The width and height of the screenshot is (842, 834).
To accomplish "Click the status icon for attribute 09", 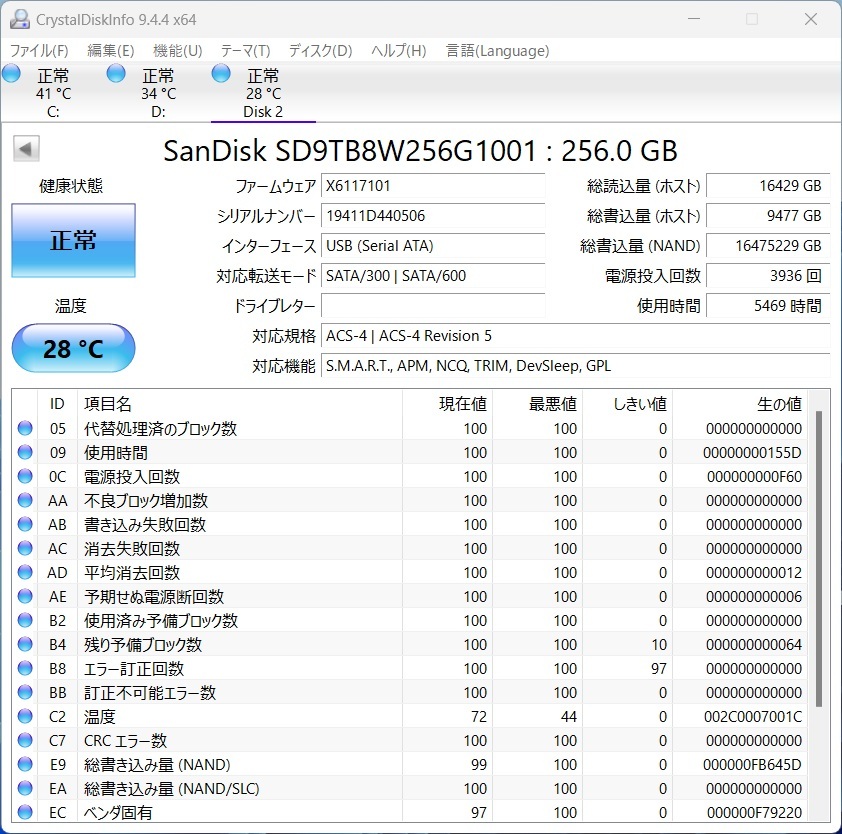I will click(25, 452).
